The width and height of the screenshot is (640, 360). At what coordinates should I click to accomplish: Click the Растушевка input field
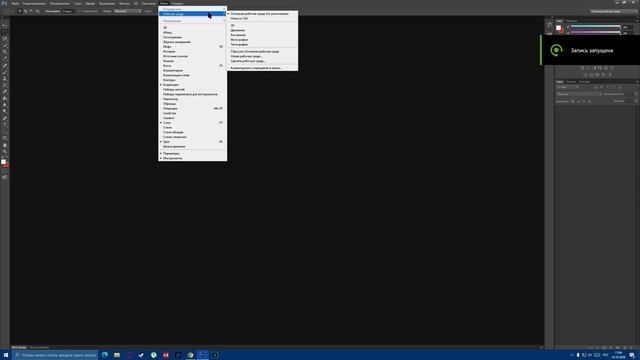(x=69, y=11)
